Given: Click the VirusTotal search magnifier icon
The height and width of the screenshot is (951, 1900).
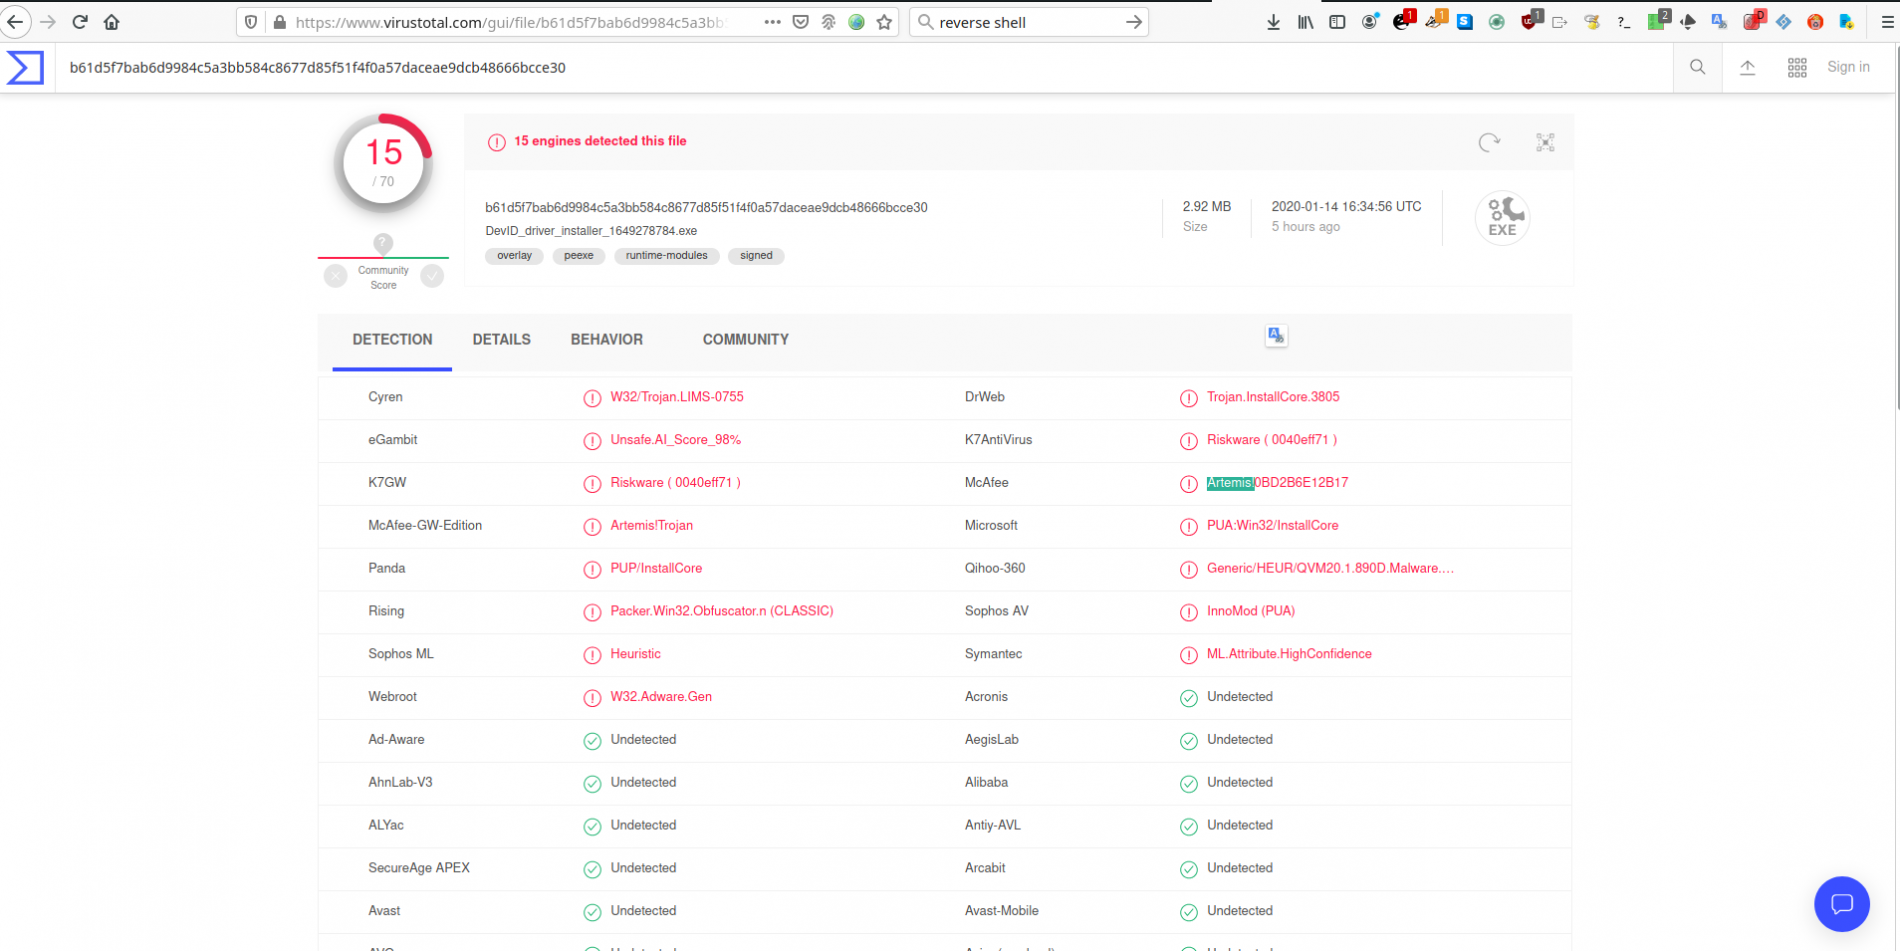Looking at the screenshot, I should click(x=1697, y=67).
